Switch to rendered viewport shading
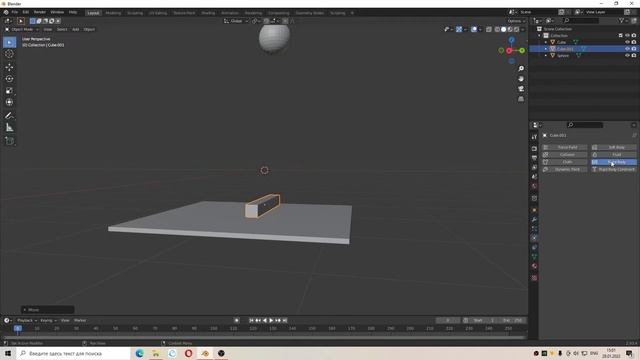 click(x=516, y=29)
